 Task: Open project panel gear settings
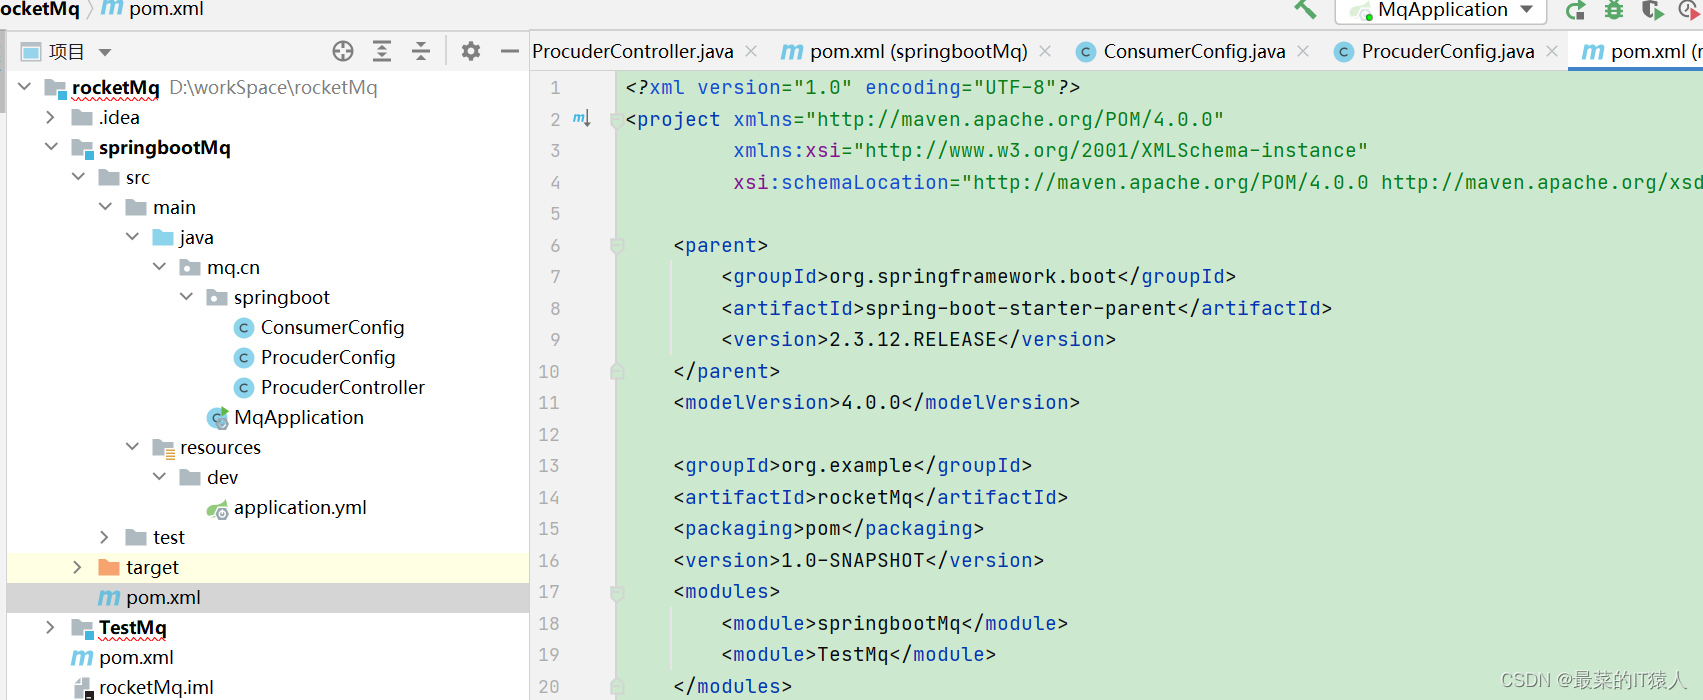(471, 51)
